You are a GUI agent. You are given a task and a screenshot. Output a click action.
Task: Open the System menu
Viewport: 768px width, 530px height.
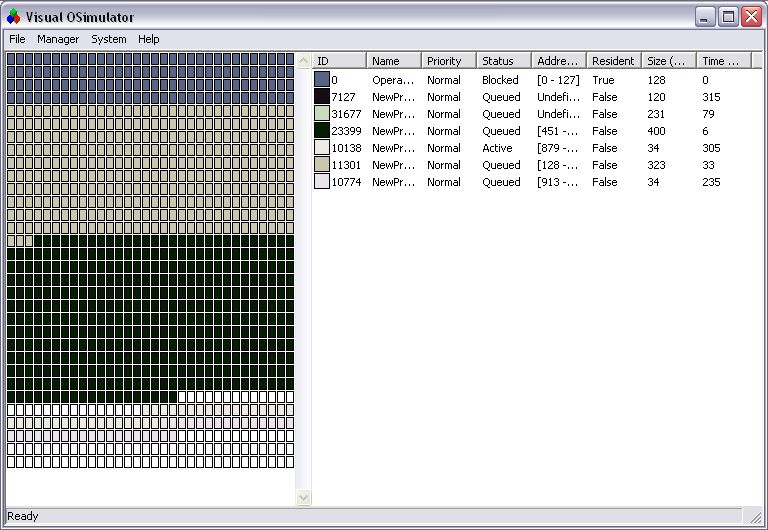click(109, 39)
